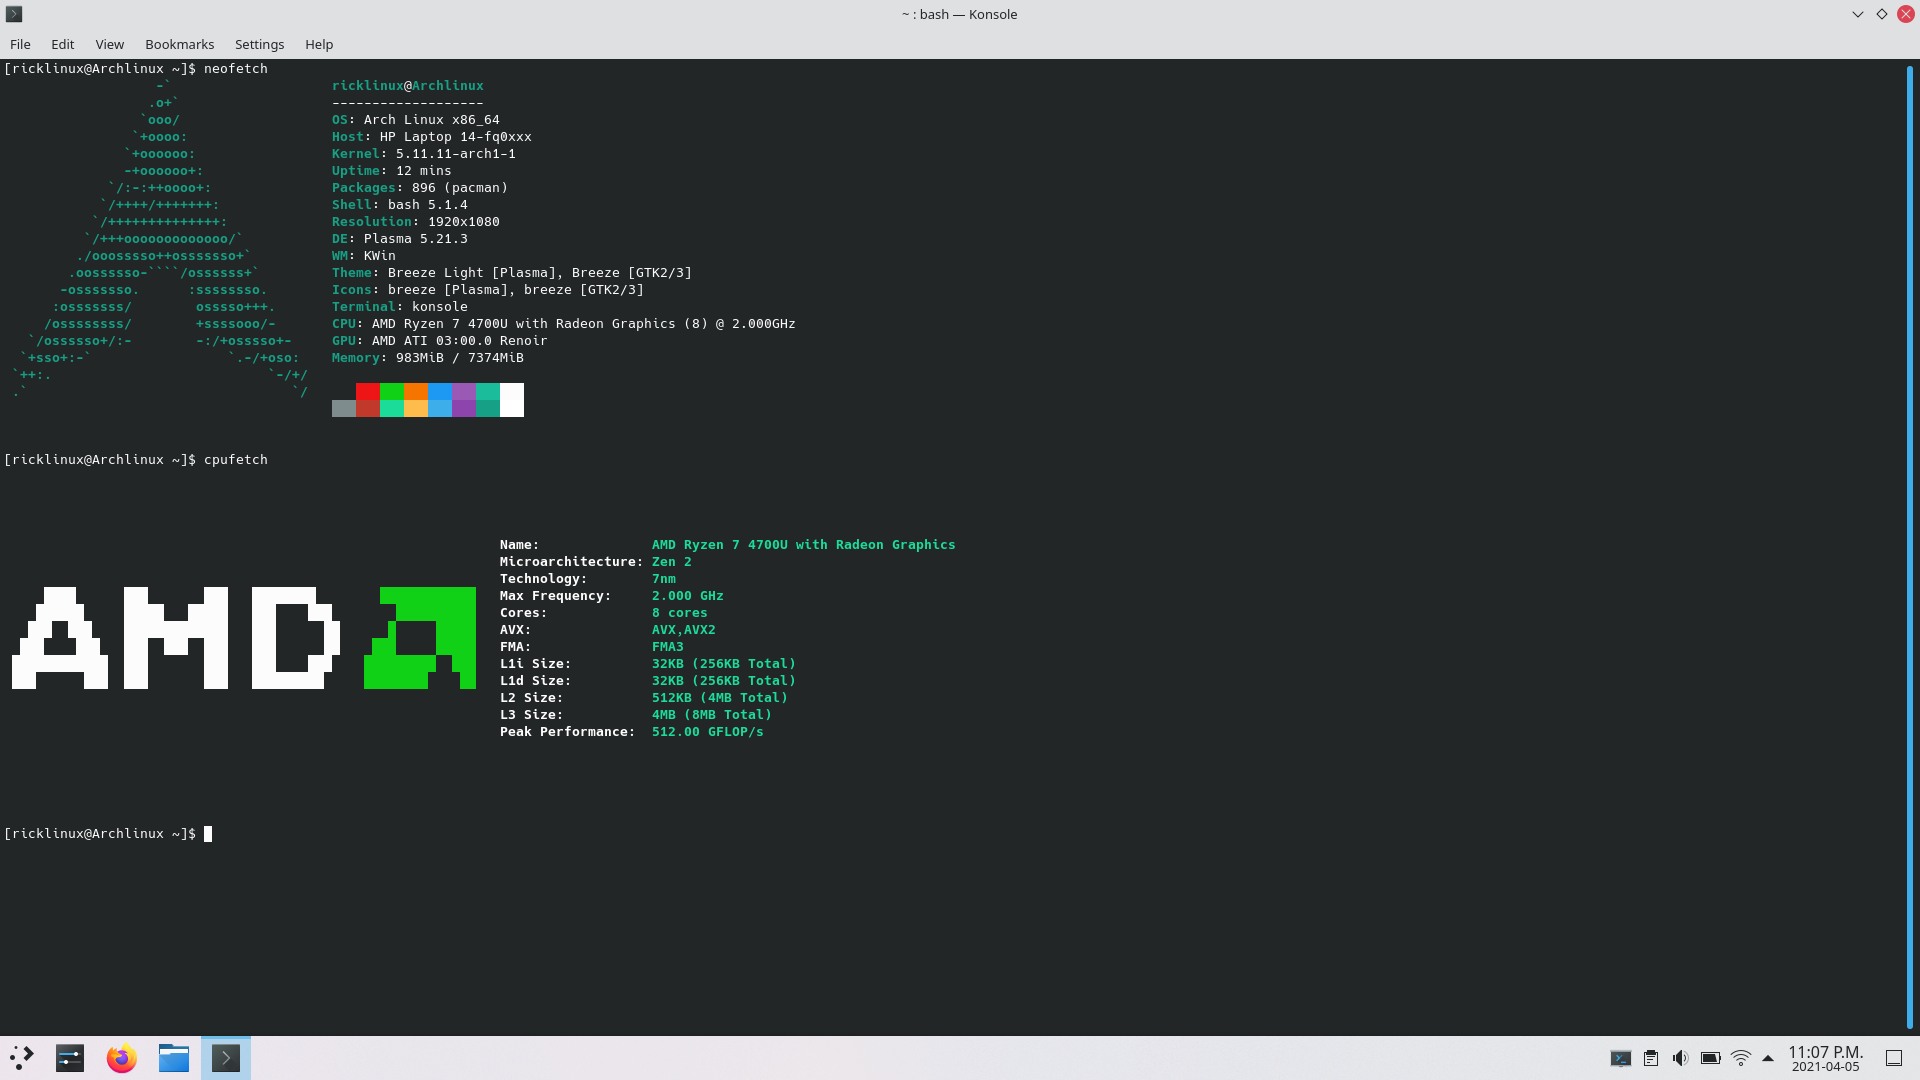The image size is (1920, 1080).
Task: Open the Help menu
Action: 319,44
